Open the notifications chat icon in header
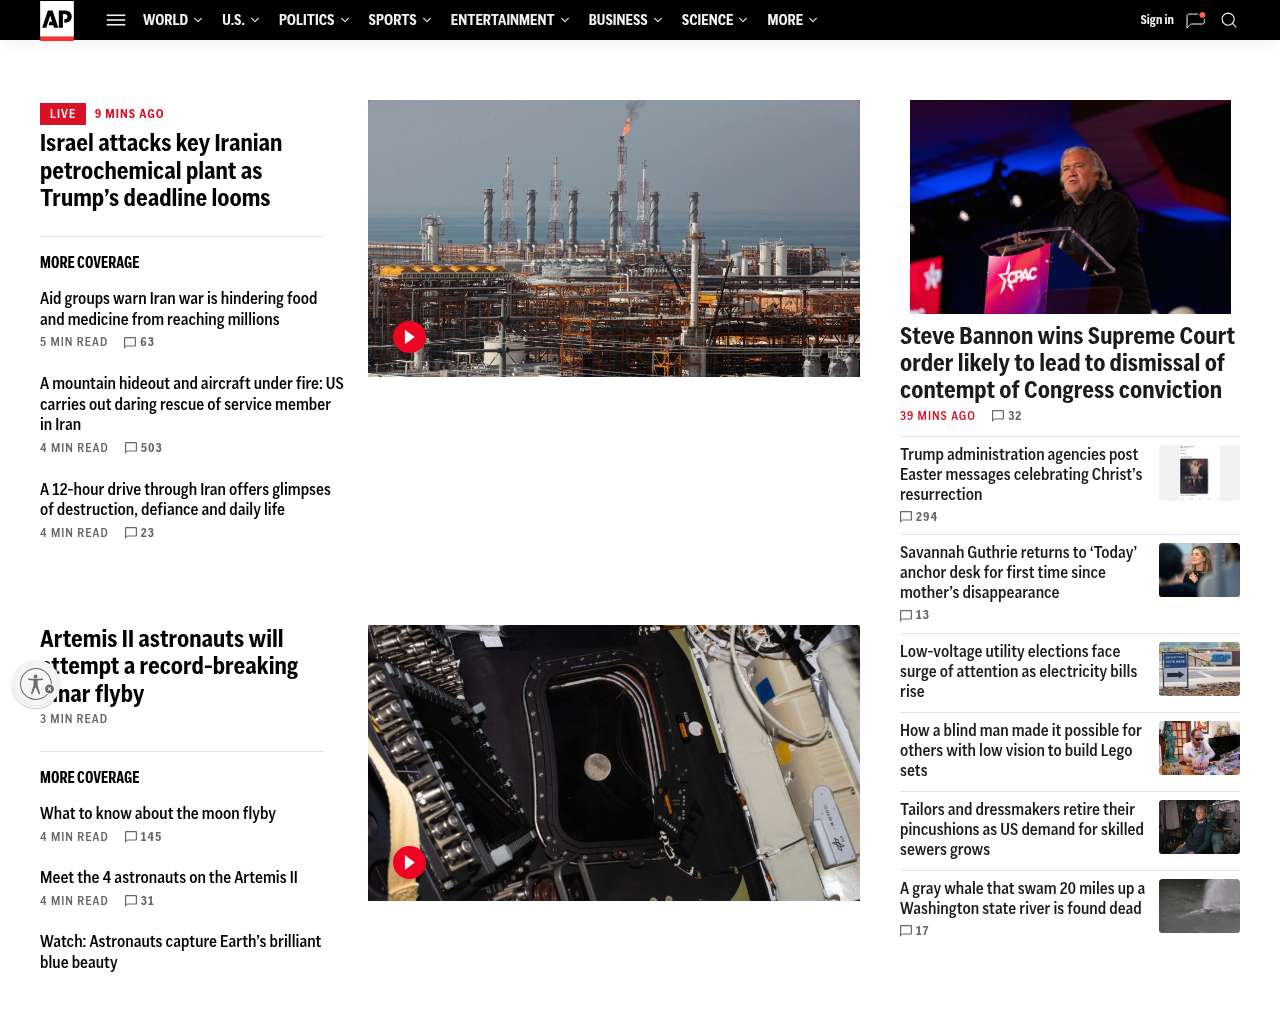 (x=1195, y=20)
